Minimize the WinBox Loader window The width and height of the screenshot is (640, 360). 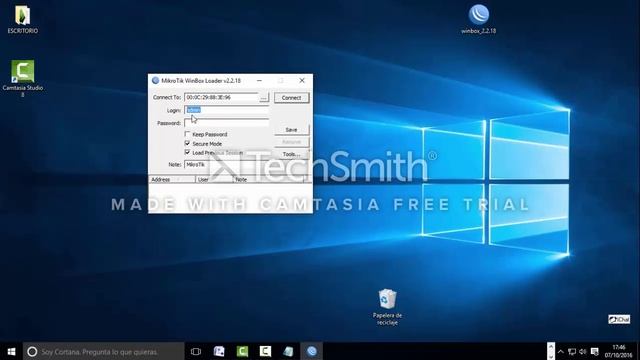tap(259, 80)
